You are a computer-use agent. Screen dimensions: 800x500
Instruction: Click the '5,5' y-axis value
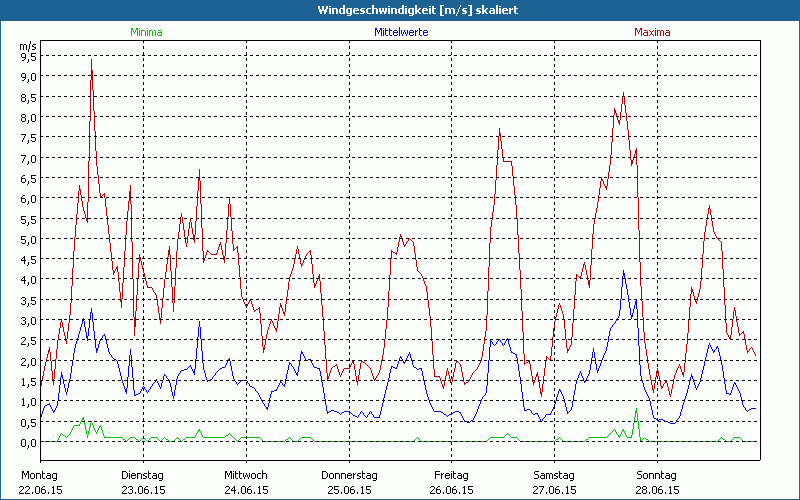pyautogui.click(x=29, y=219)
